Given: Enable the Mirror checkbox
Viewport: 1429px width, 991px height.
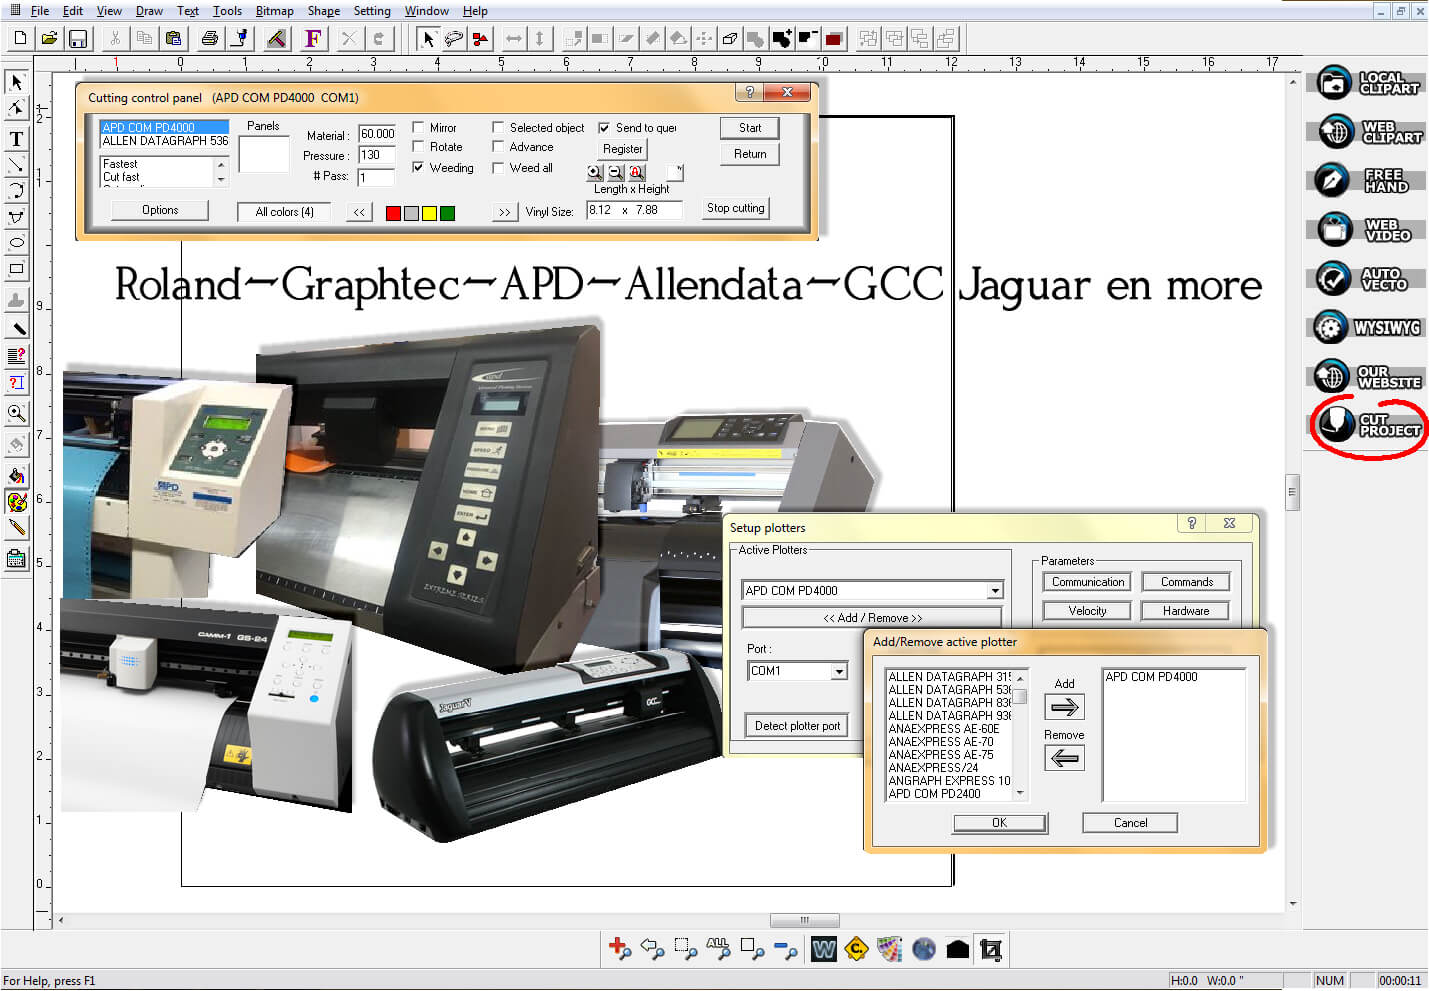Looking at the screenshot, I should pos(419,128).
